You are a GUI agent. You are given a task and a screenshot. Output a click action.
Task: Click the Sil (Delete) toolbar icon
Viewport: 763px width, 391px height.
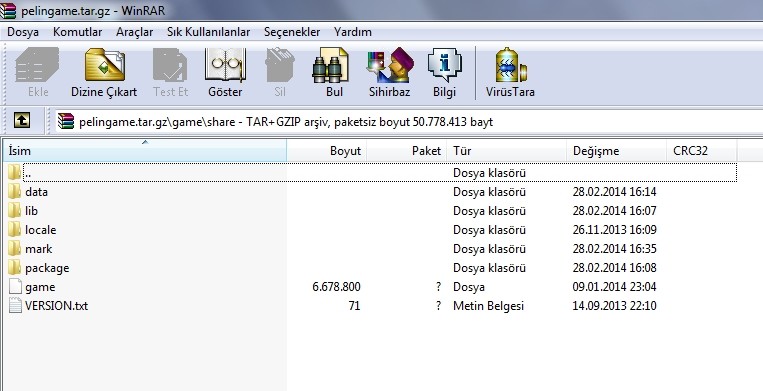(x=280, y=65)
